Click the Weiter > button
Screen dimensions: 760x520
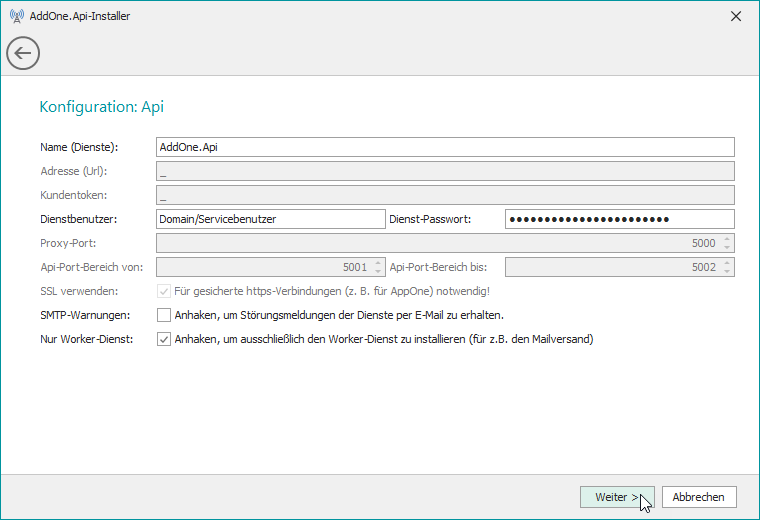pyautogui.click(x=617, y=497)
